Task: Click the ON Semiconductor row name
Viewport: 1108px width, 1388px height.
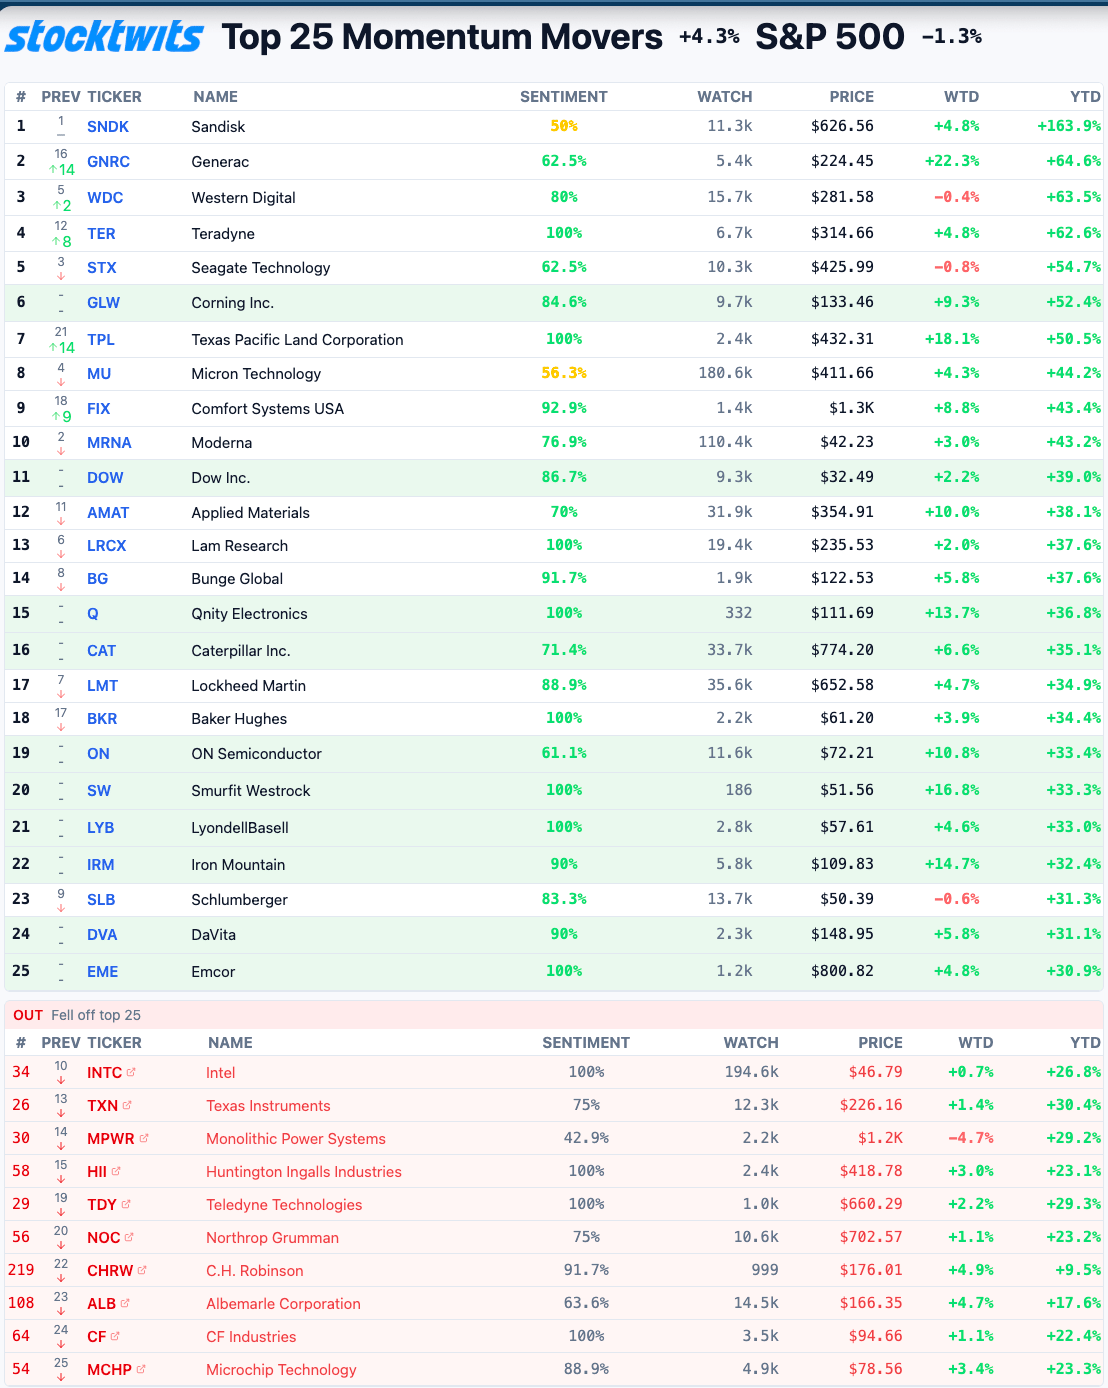Action: [257, 754]
